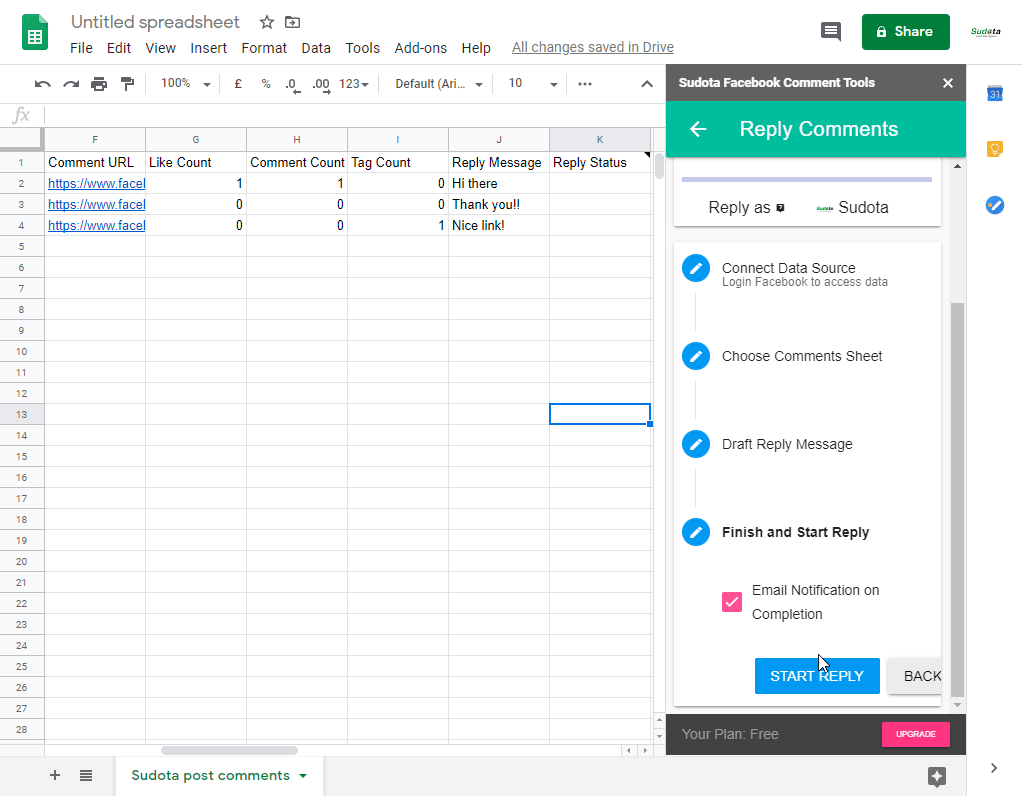1022x796 pixels.
Task: Click the START REPLY button
Action: pos(817,676)
